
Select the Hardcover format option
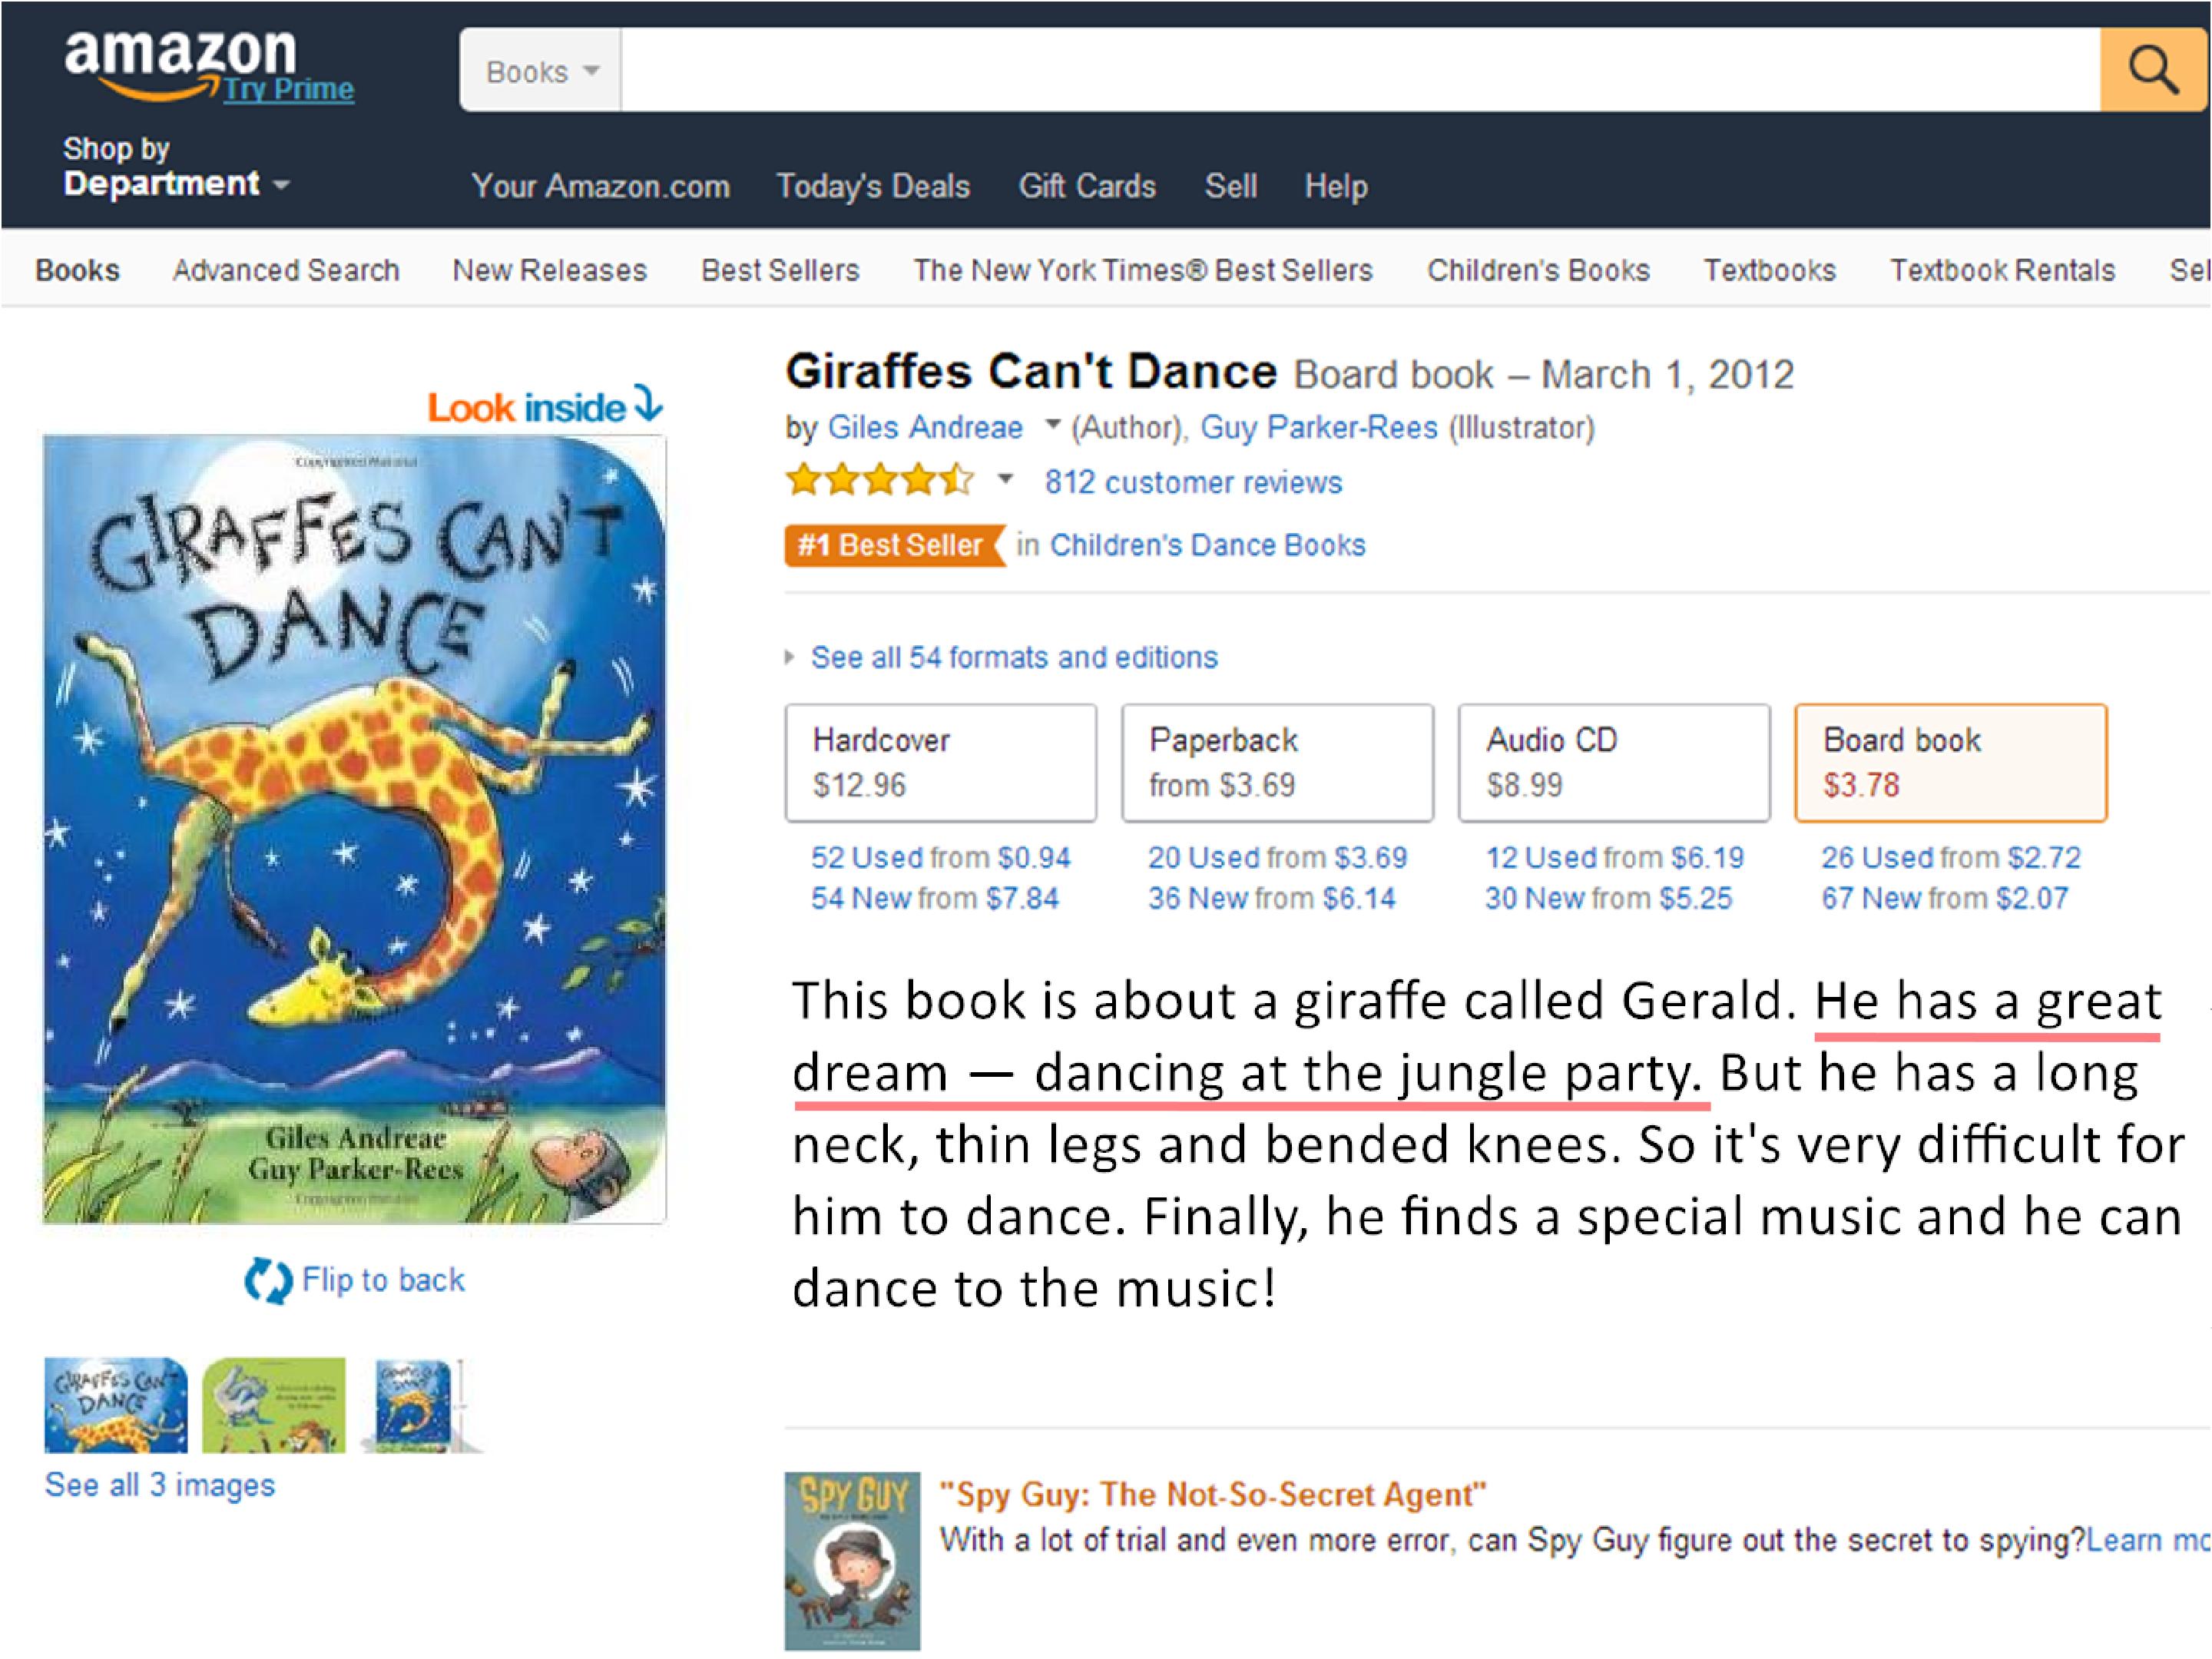[x=940, y=762]
